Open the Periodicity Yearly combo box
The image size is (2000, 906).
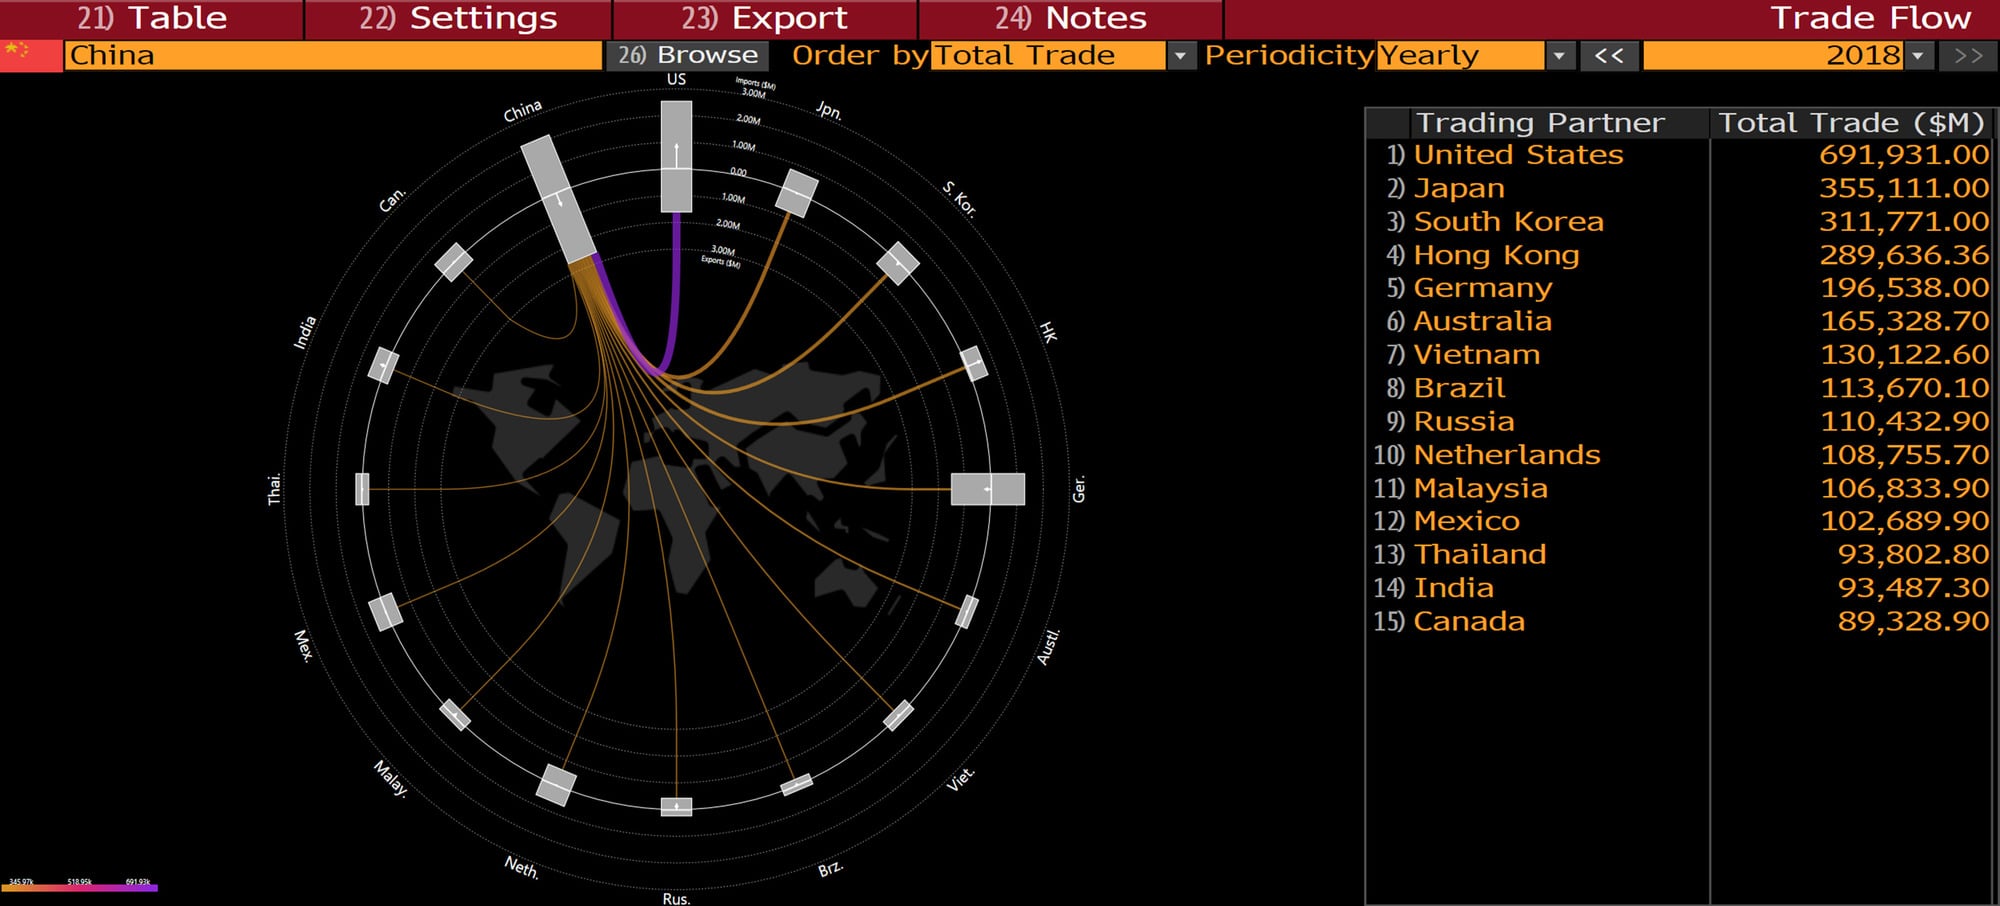pyautogui.click(x=1460, y=55)
